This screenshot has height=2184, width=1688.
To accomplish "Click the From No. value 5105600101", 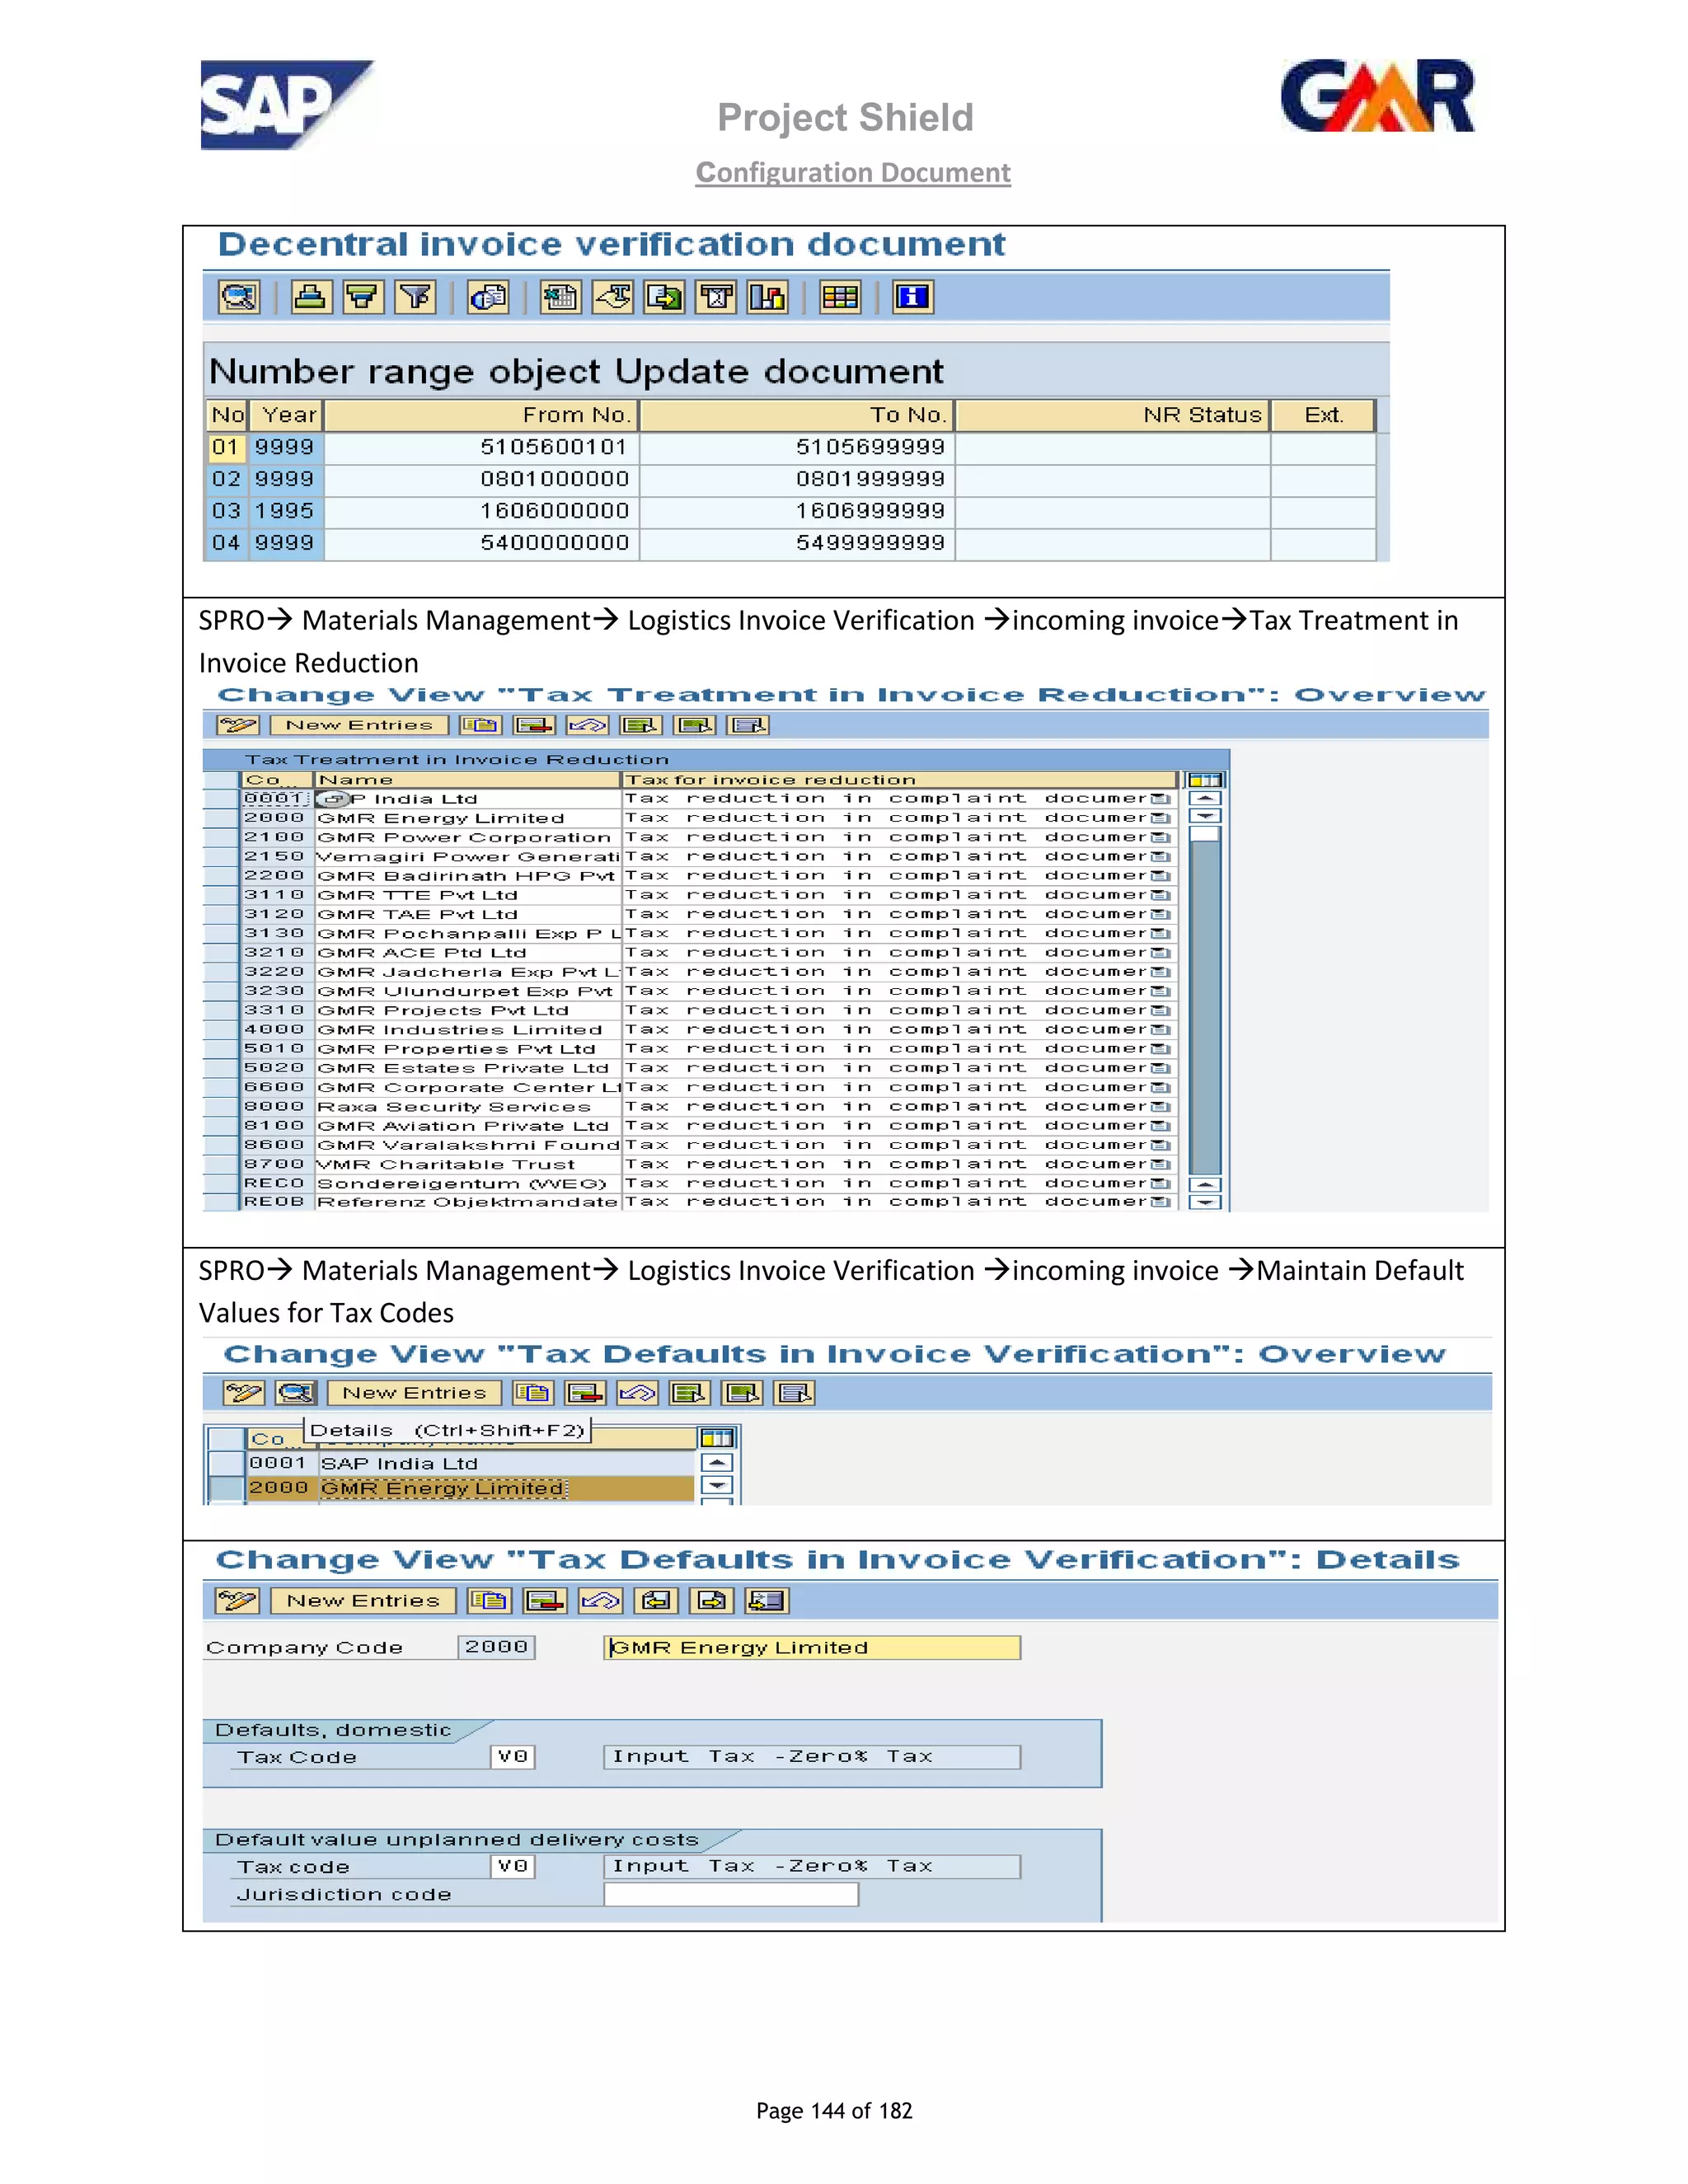I will point(554,447).
